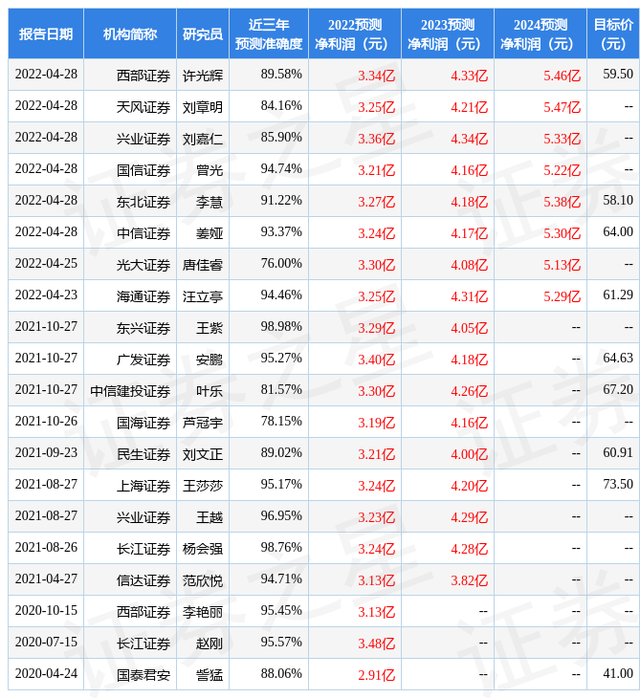
Task: Click target price 60.91
Action: click(x=618, y=453)
